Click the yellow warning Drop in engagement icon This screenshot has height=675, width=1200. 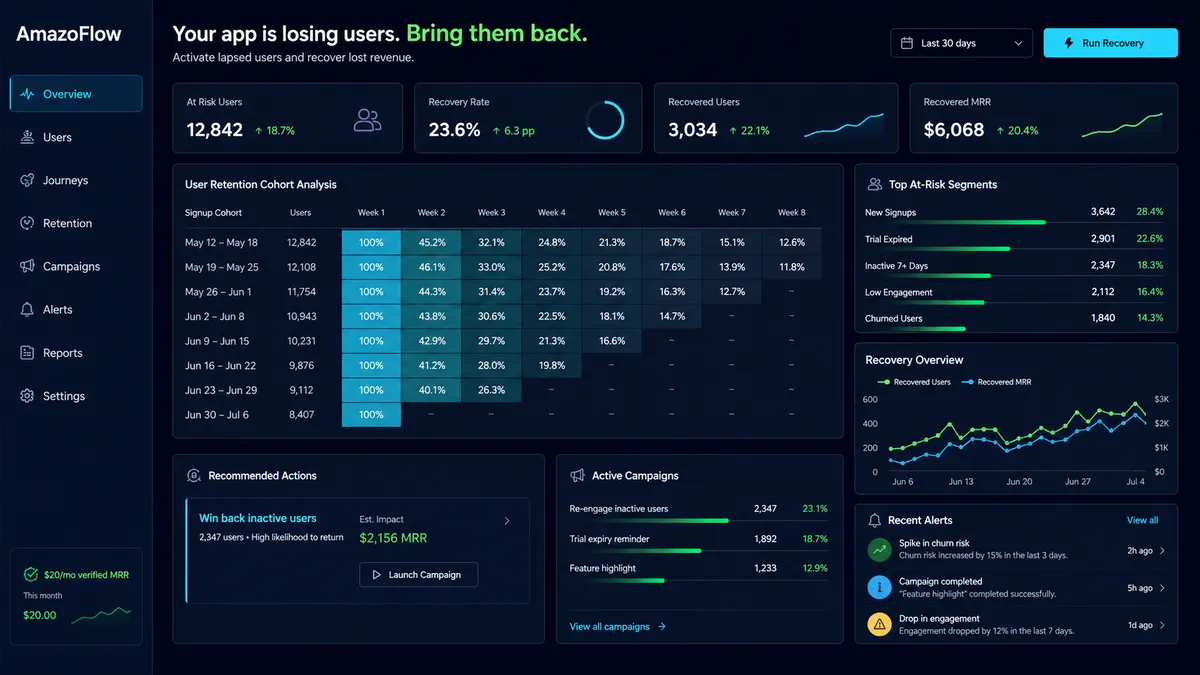click(x=880, y=625)
